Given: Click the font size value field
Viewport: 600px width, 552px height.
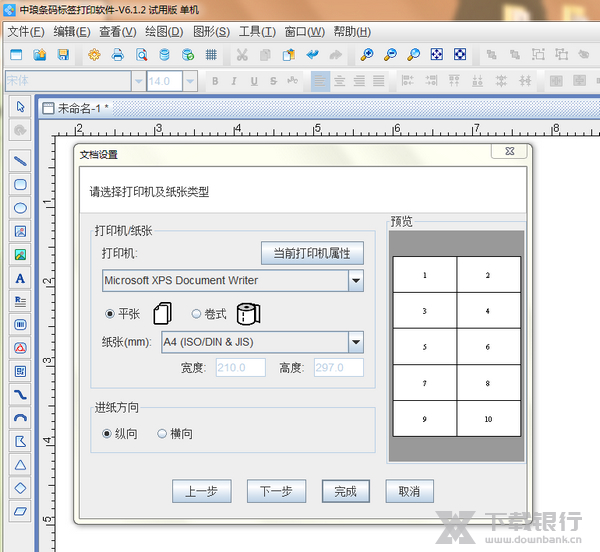Looking at the screenshot, I should coord(165,81).
